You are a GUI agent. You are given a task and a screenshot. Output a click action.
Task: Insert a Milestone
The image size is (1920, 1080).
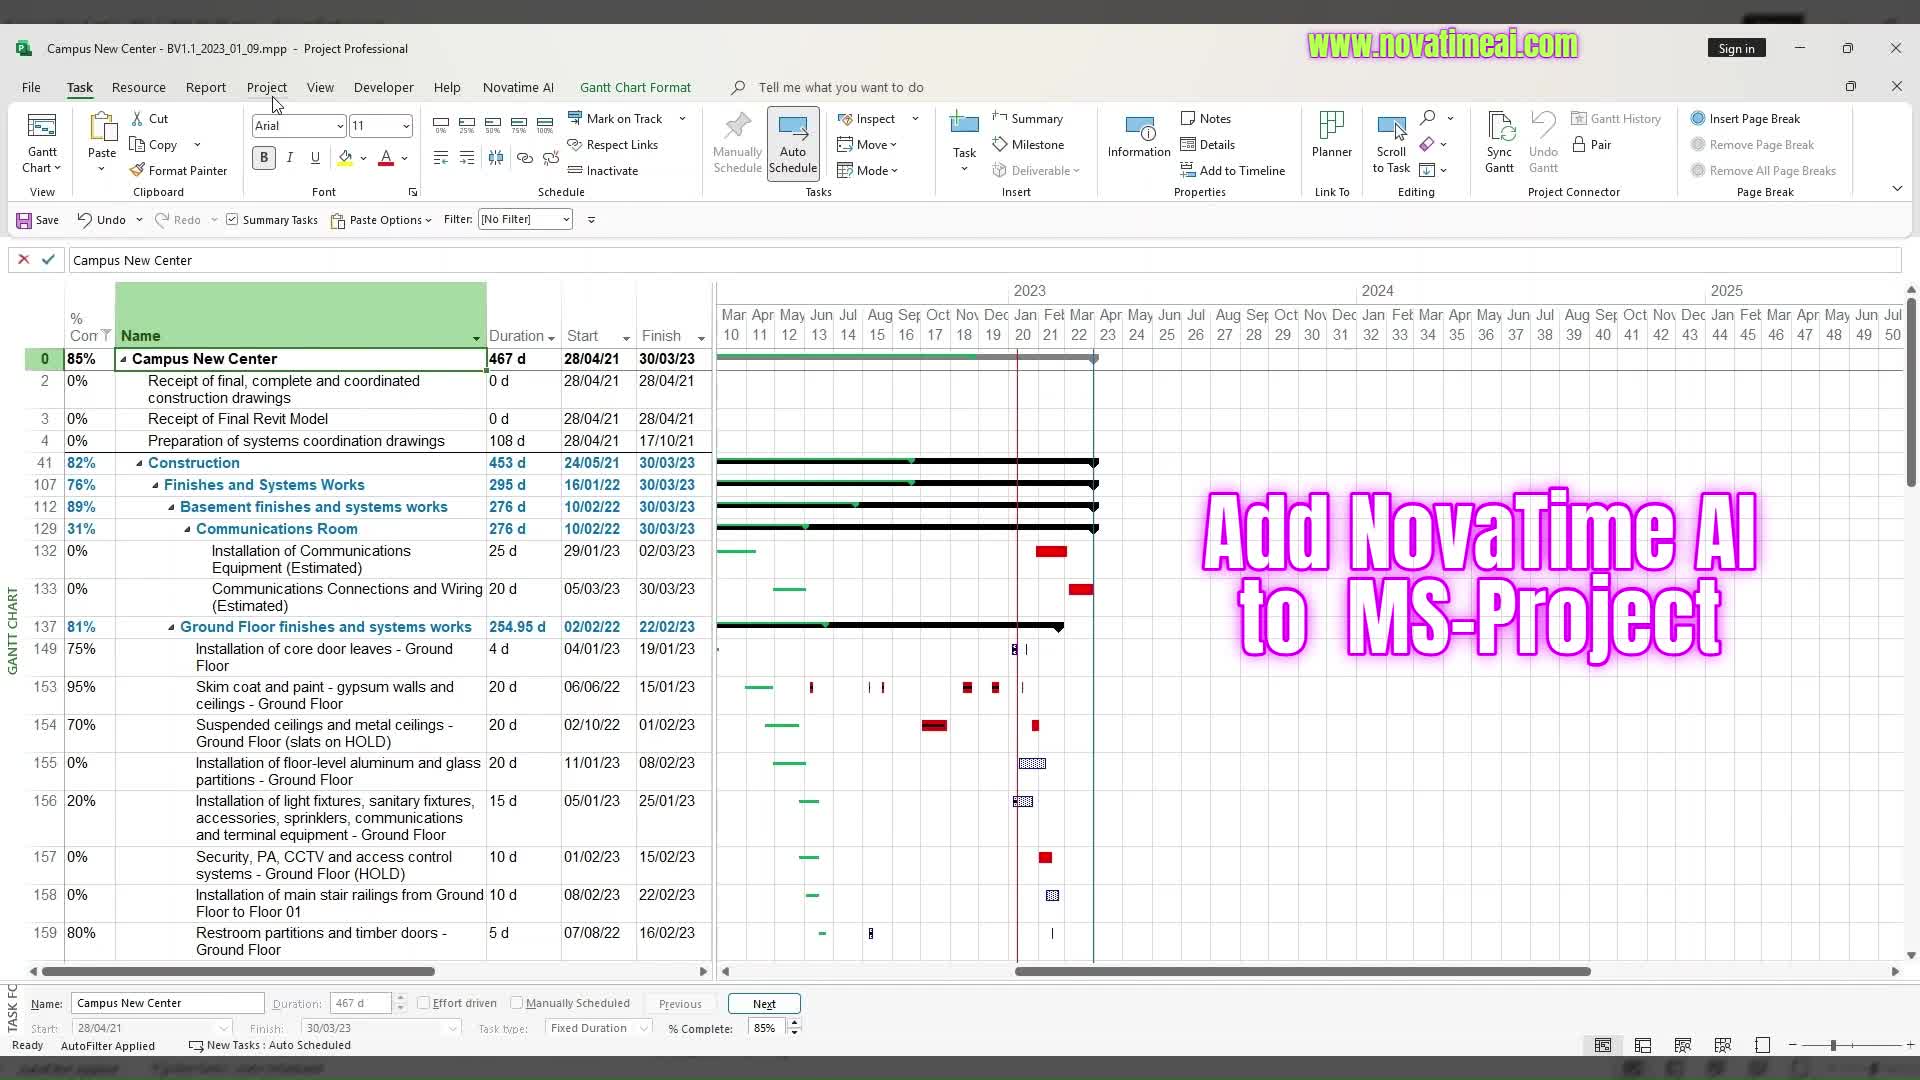(1028, 144)
